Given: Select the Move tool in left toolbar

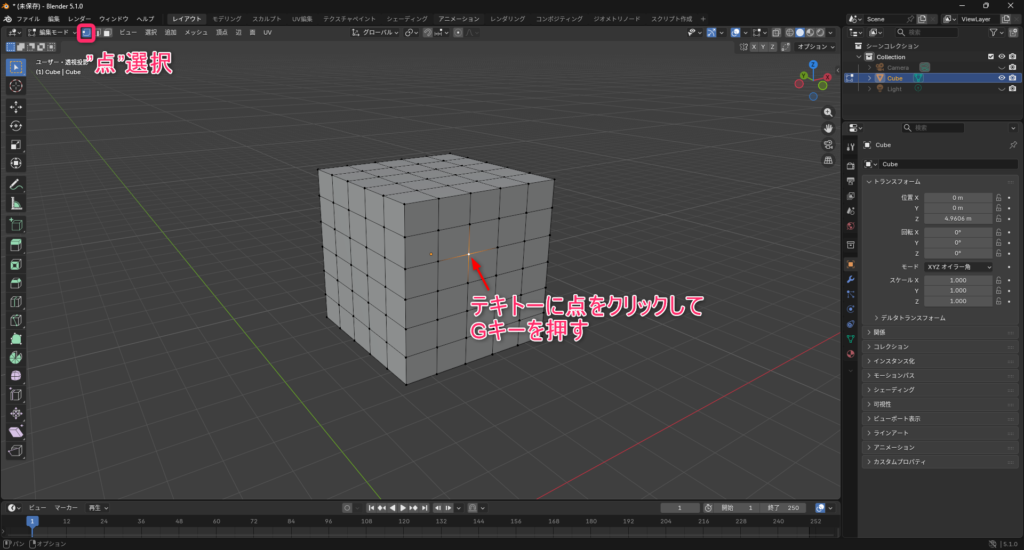Looking at the screenshot, I should 16,106.
